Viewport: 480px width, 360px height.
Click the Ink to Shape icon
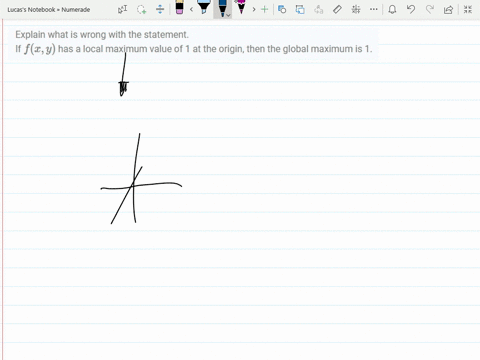[x=300, y=9]
